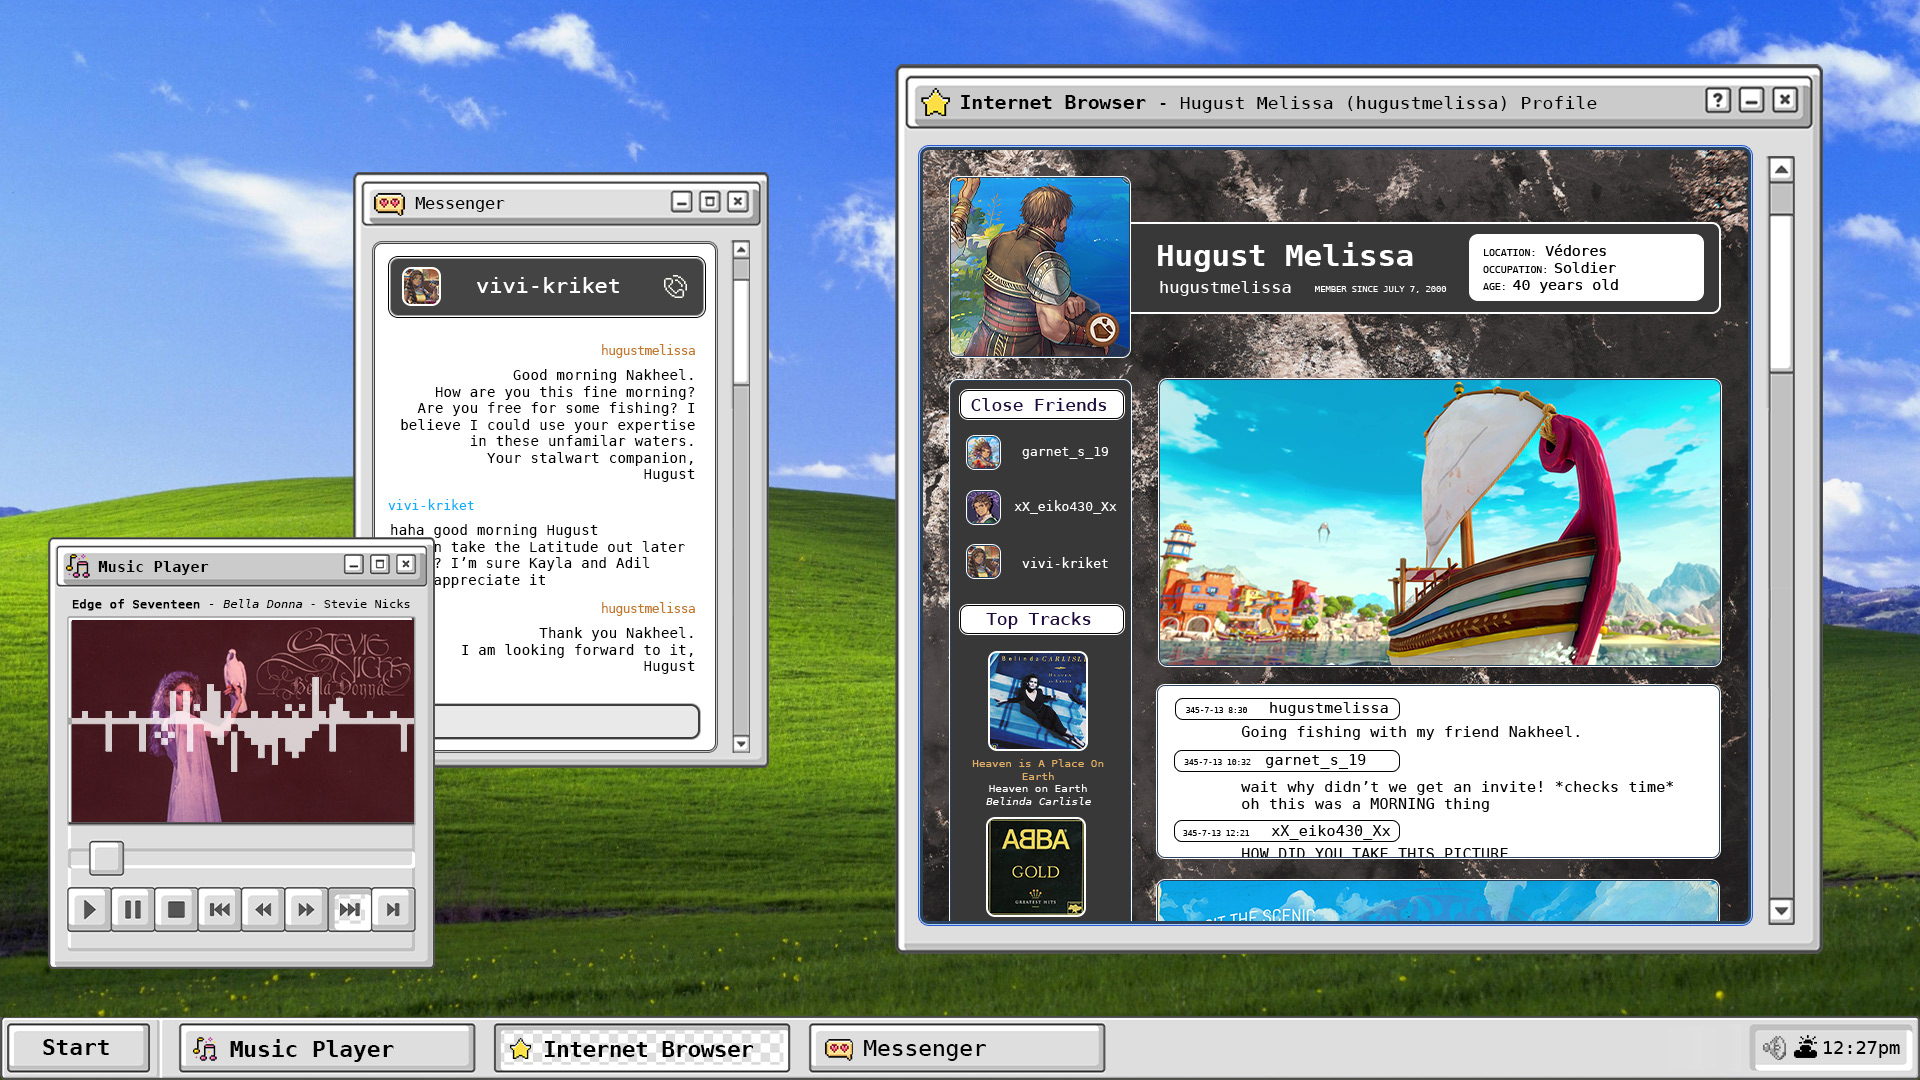Click the fast-forward double-arrow button

click(306, 909)
